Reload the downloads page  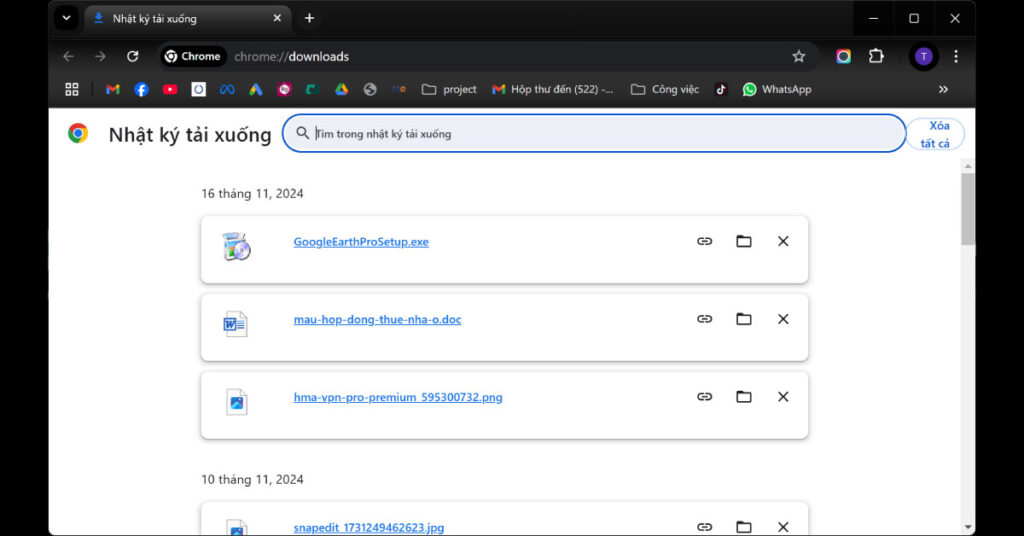(133, 57)
